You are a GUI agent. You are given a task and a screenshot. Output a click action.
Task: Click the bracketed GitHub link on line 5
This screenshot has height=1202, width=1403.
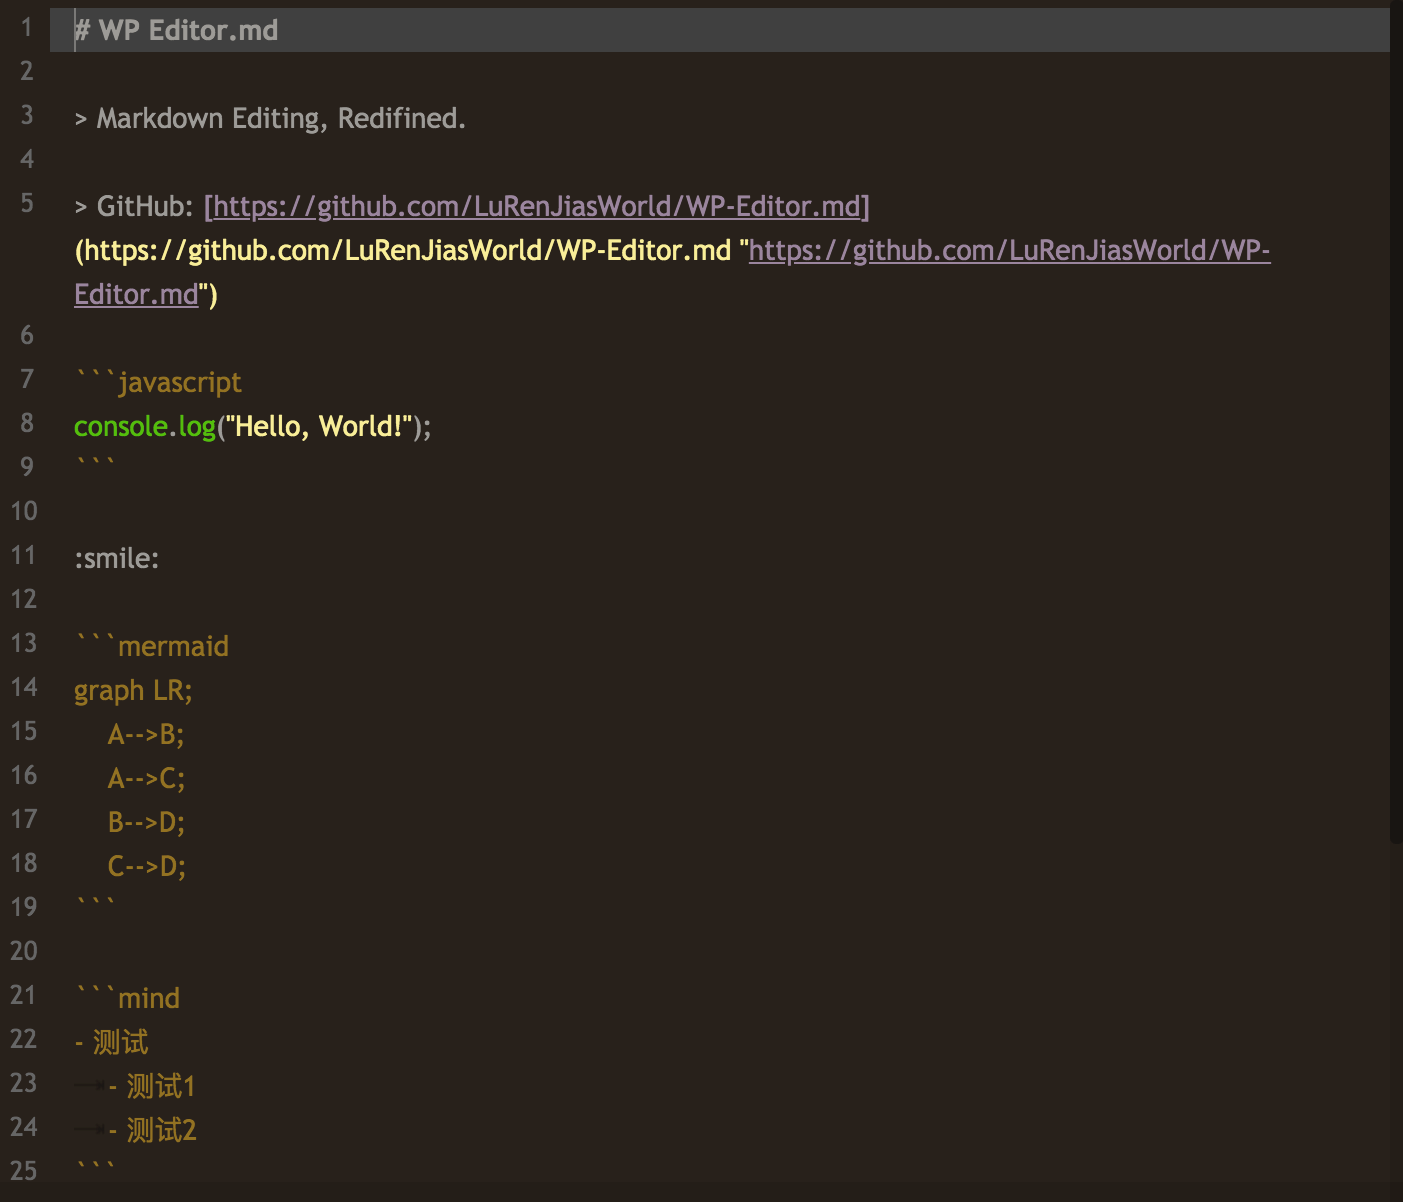[537, 206]
